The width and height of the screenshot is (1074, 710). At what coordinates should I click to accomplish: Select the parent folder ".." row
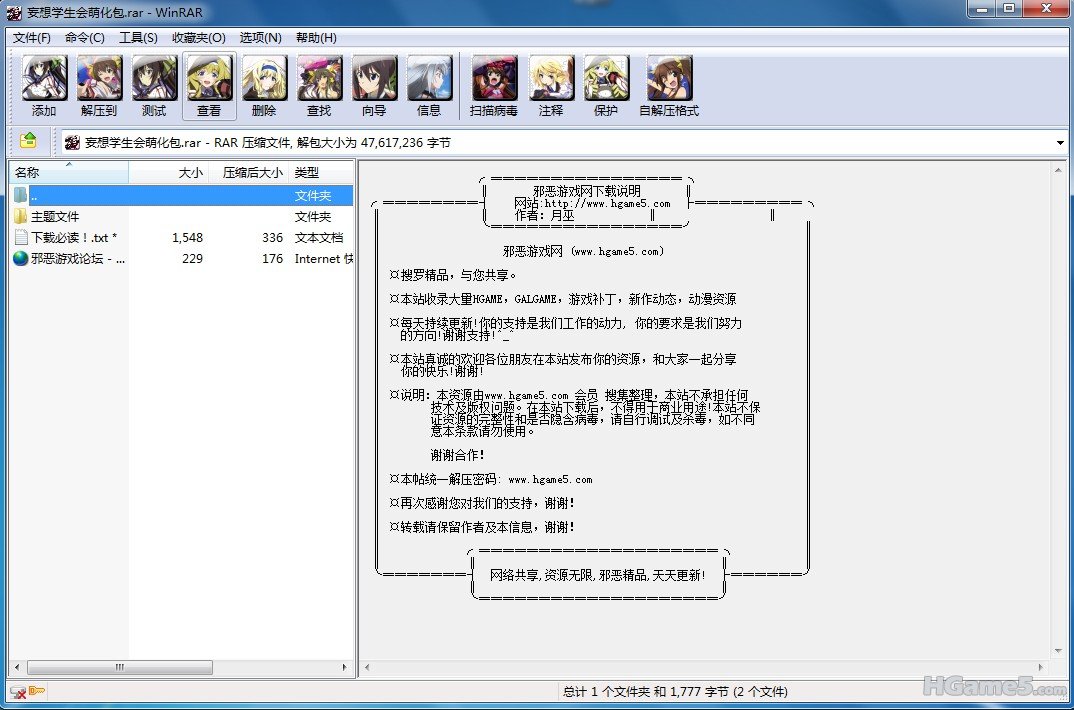pos(182,195)
